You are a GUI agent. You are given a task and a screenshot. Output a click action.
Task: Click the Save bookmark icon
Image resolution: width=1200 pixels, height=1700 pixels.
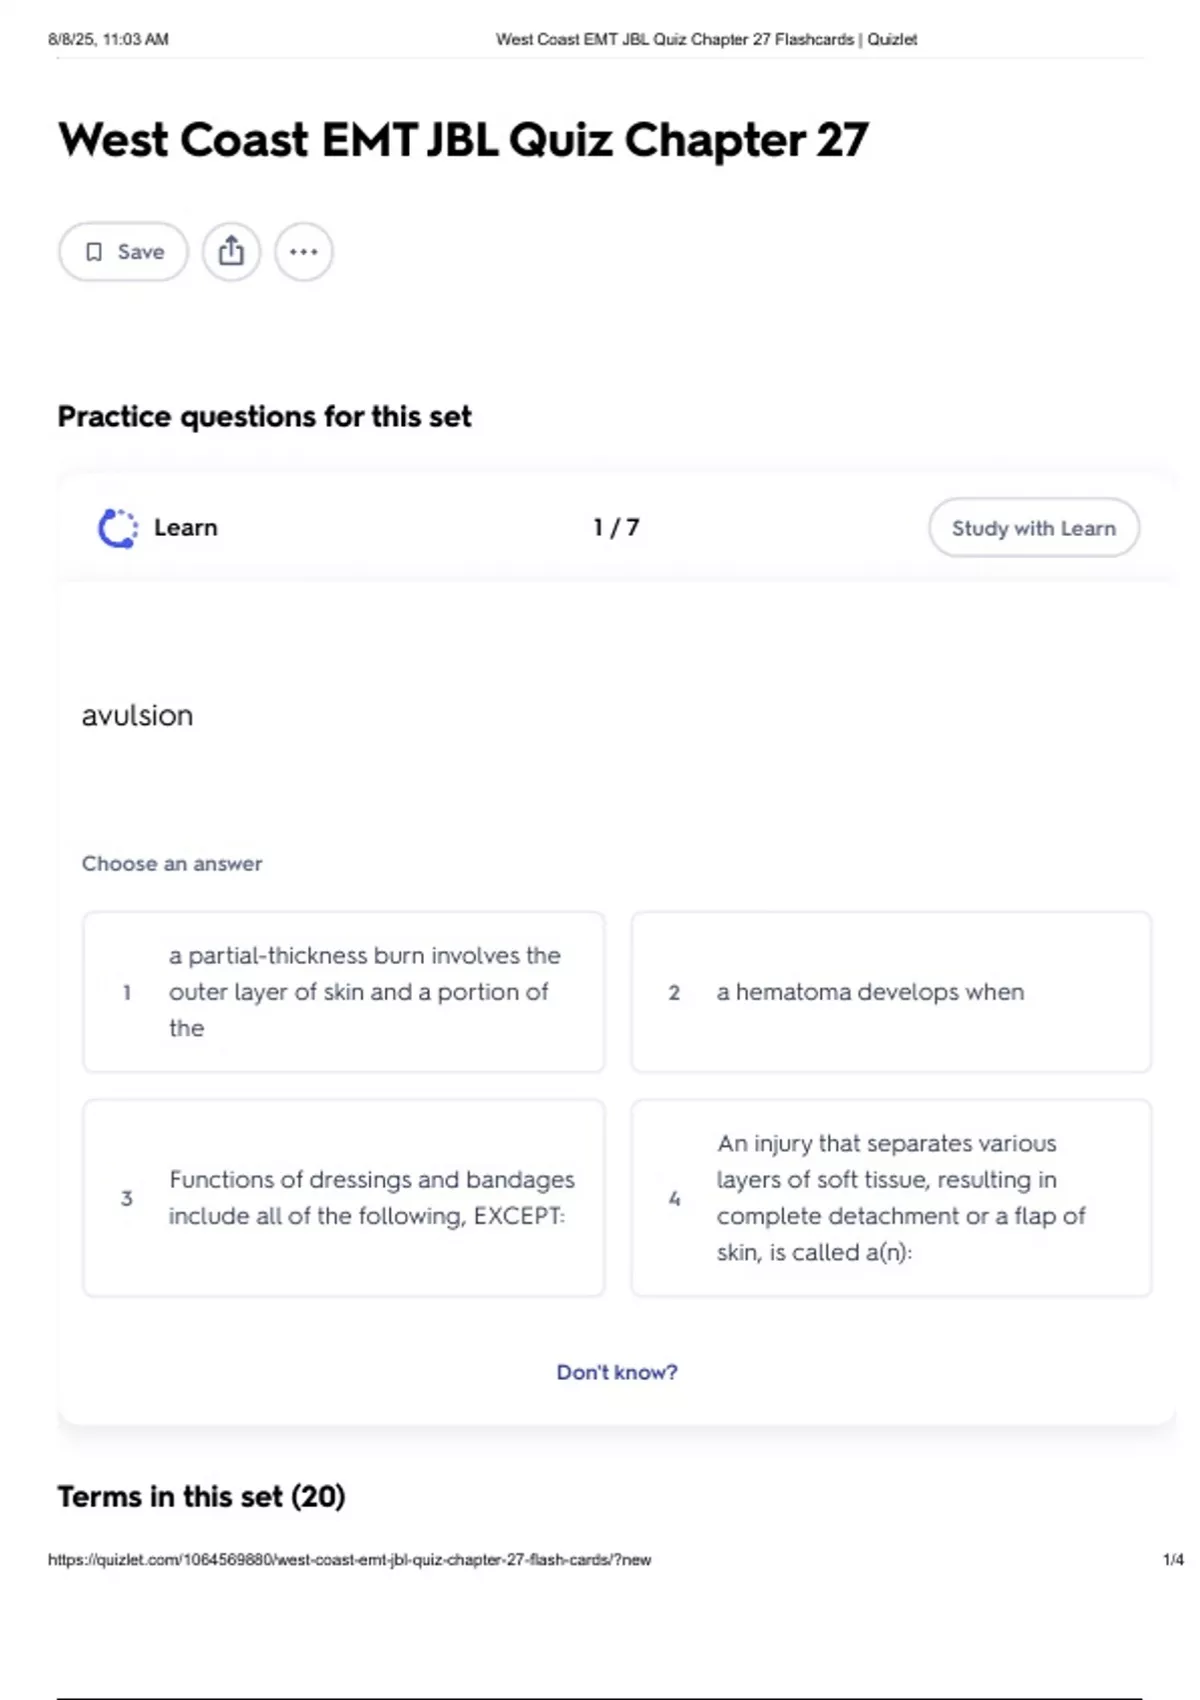tap(94, 252)
